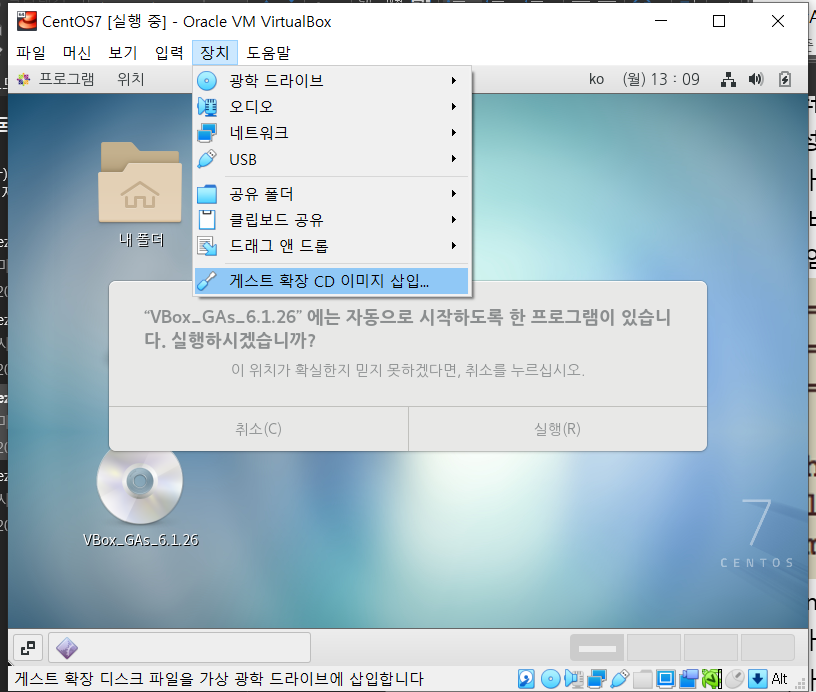Click the folder icon beside 공유 폴더
The height and width of the screenshot is (692, 816).
tap(207, 194)
